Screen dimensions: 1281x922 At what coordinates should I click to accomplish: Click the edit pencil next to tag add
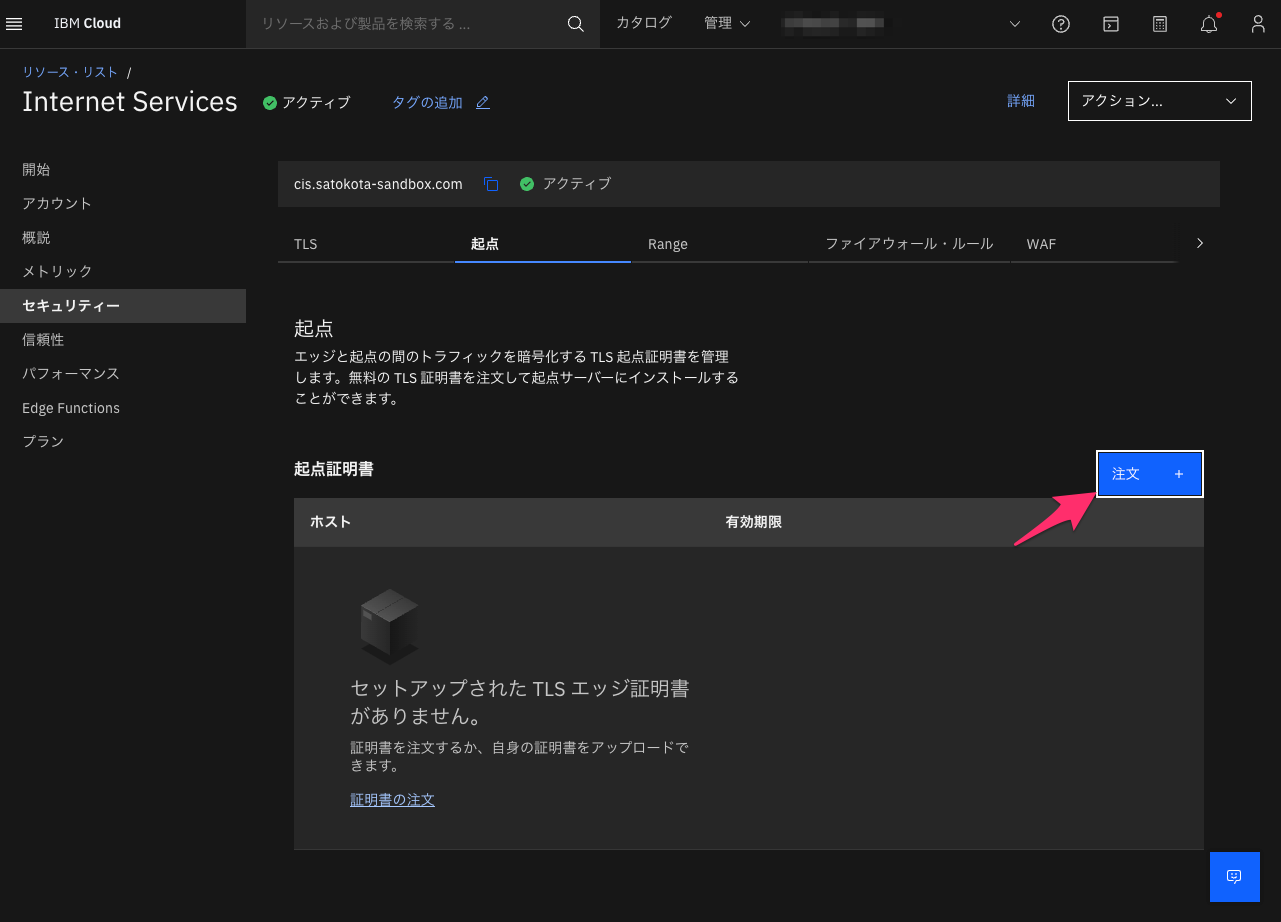tap(483, 103)
